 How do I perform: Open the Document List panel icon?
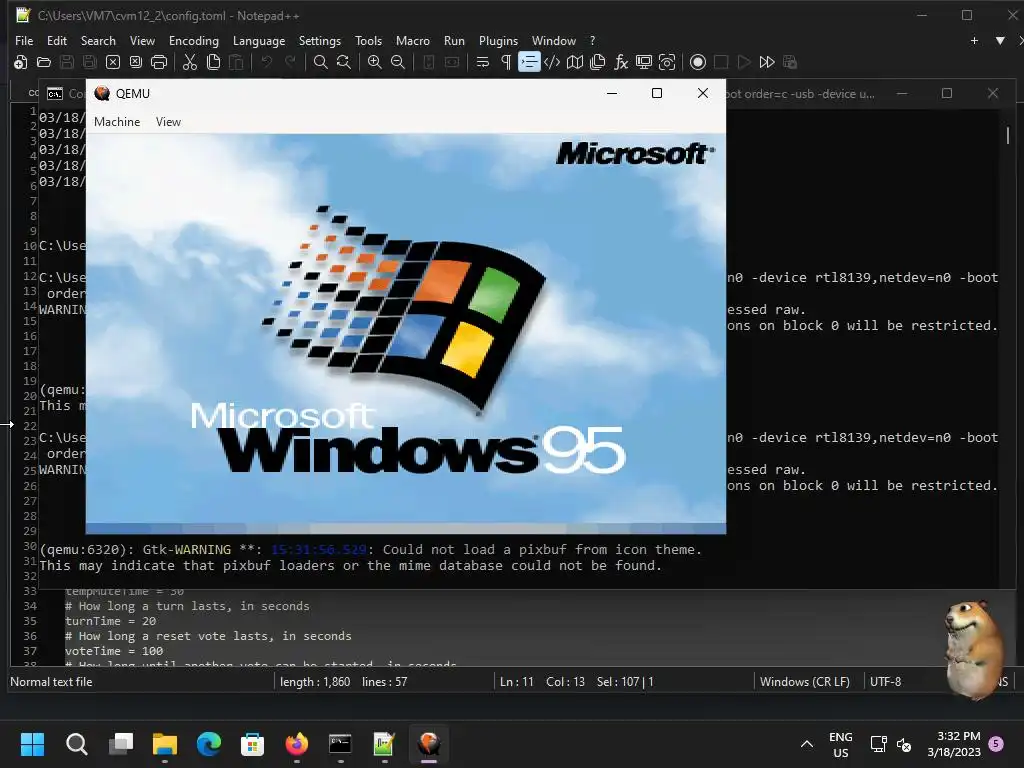point(598,62)
